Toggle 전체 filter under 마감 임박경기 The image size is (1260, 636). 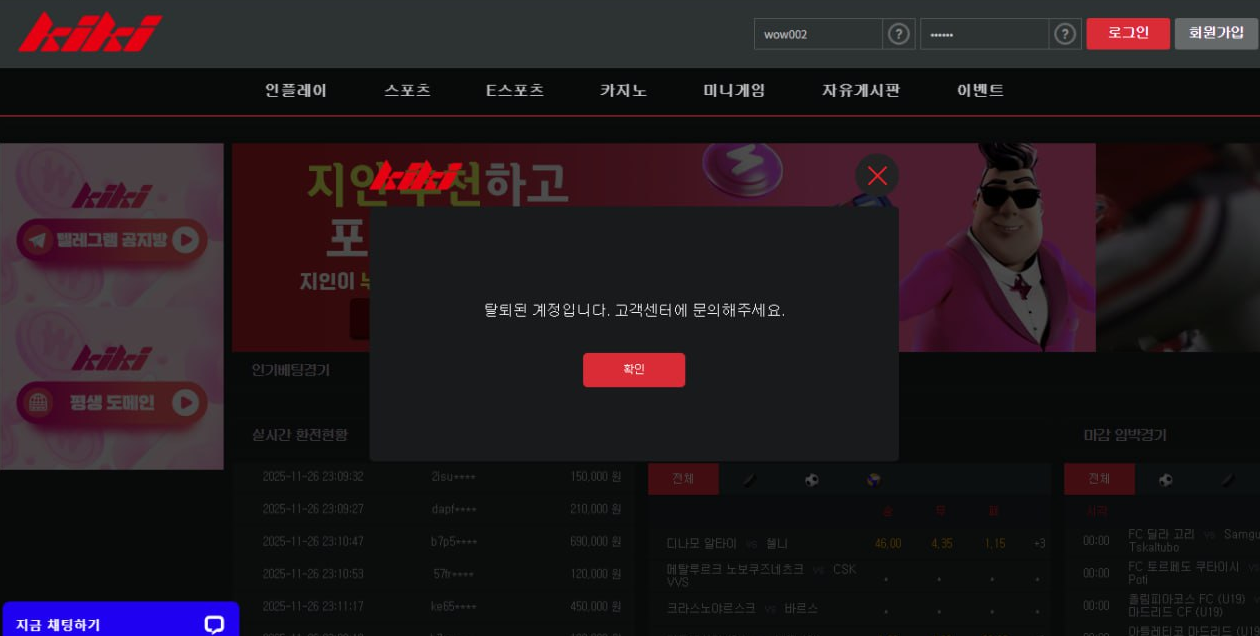coord(1099,479)
